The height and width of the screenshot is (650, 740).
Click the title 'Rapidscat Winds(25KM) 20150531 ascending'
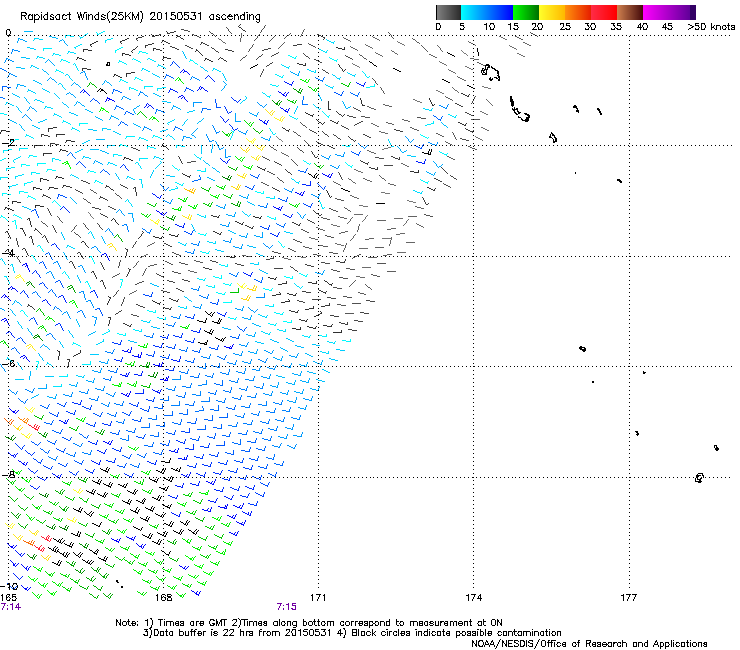(140, 17)
